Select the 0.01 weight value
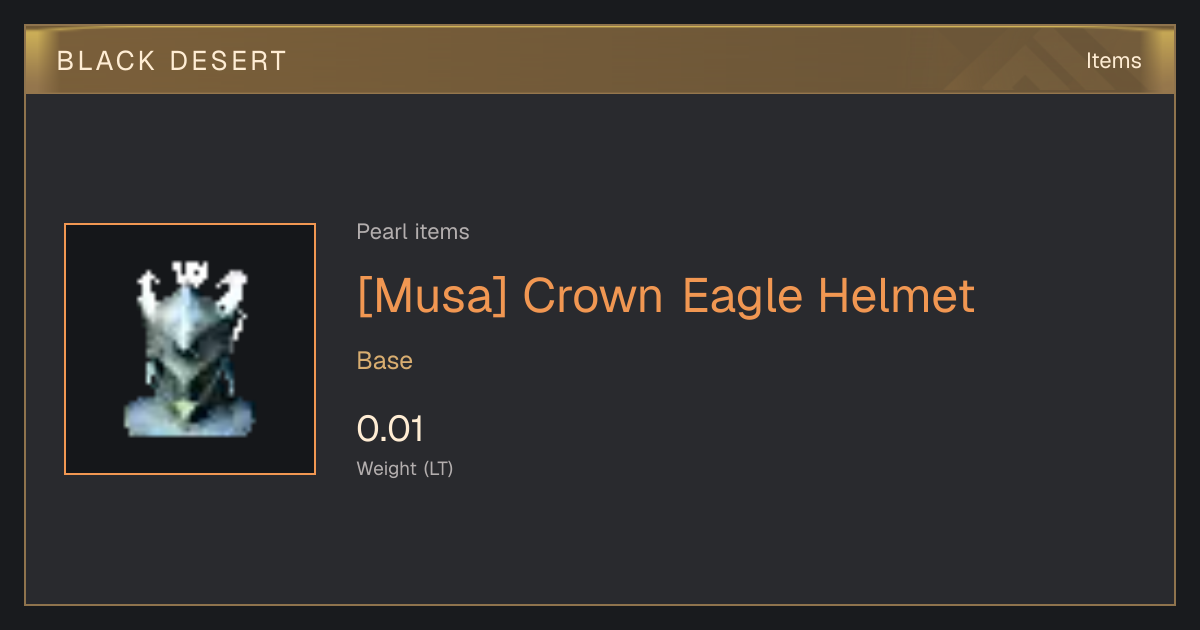 click(391, 429)
